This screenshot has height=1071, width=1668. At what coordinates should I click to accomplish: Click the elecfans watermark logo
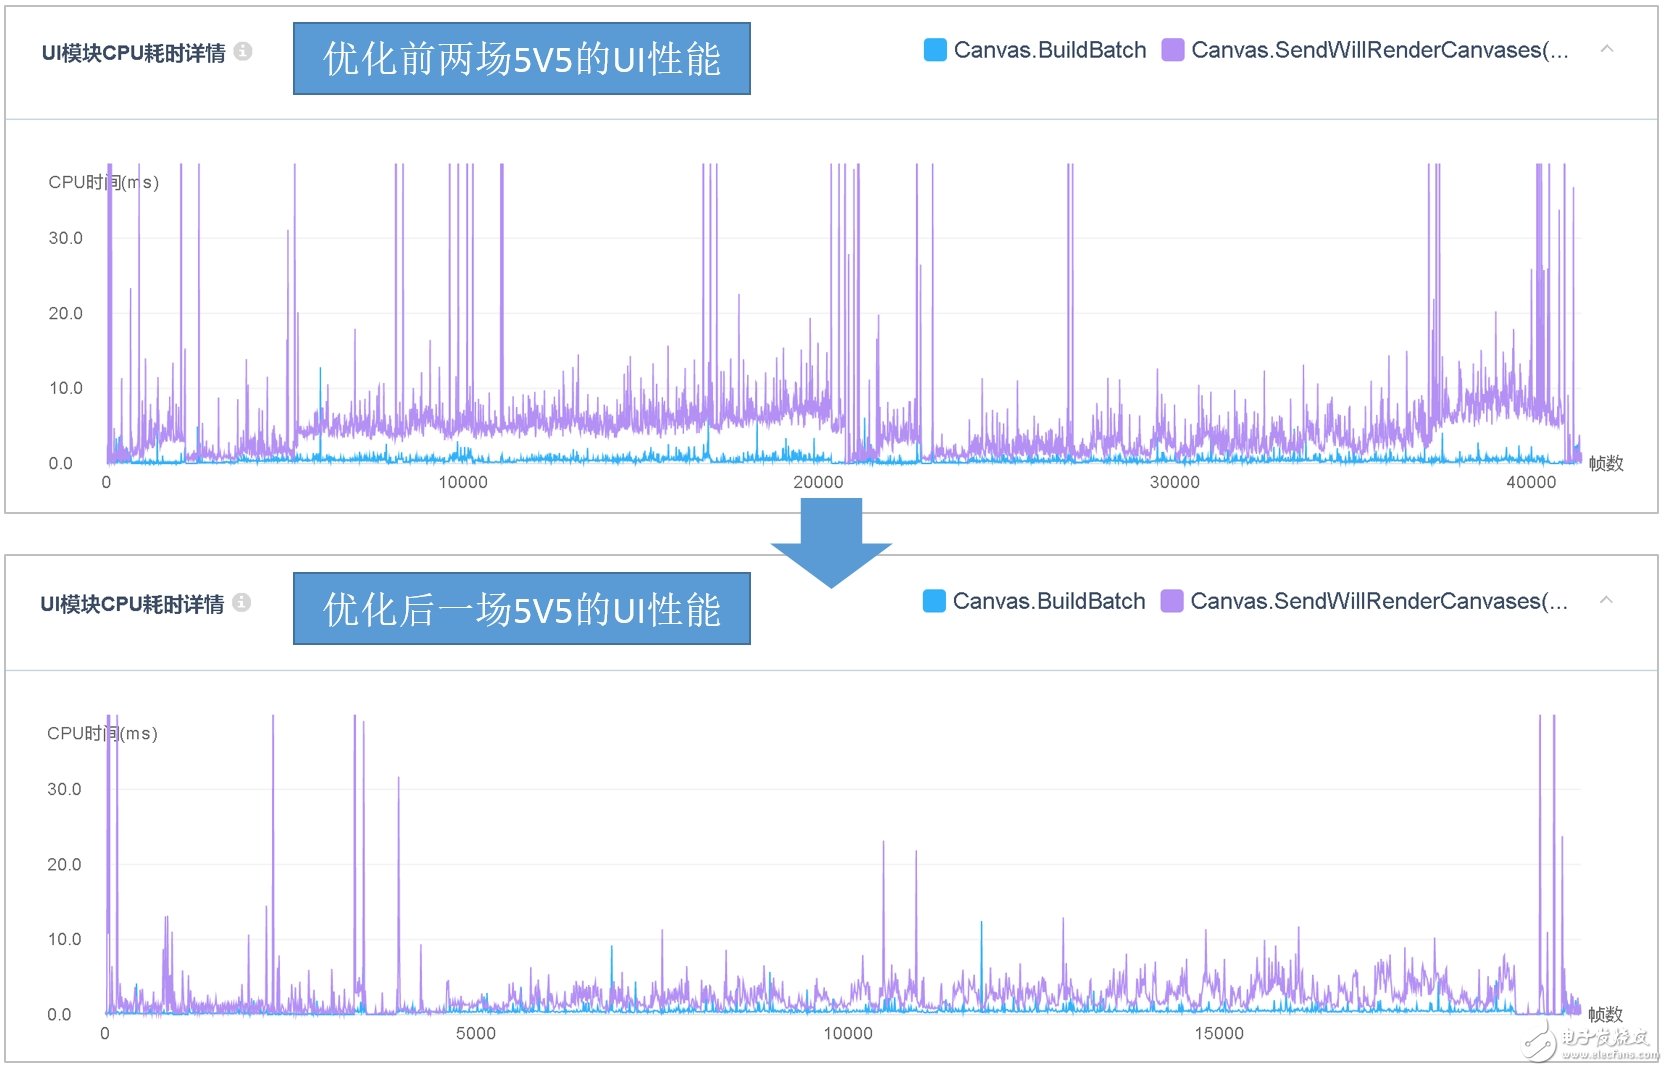coord(1592,1042)
